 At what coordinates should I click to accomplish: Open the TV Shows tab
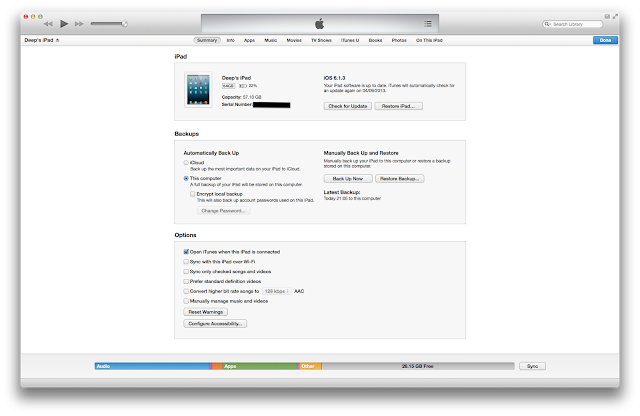click(x=321, y=40)
